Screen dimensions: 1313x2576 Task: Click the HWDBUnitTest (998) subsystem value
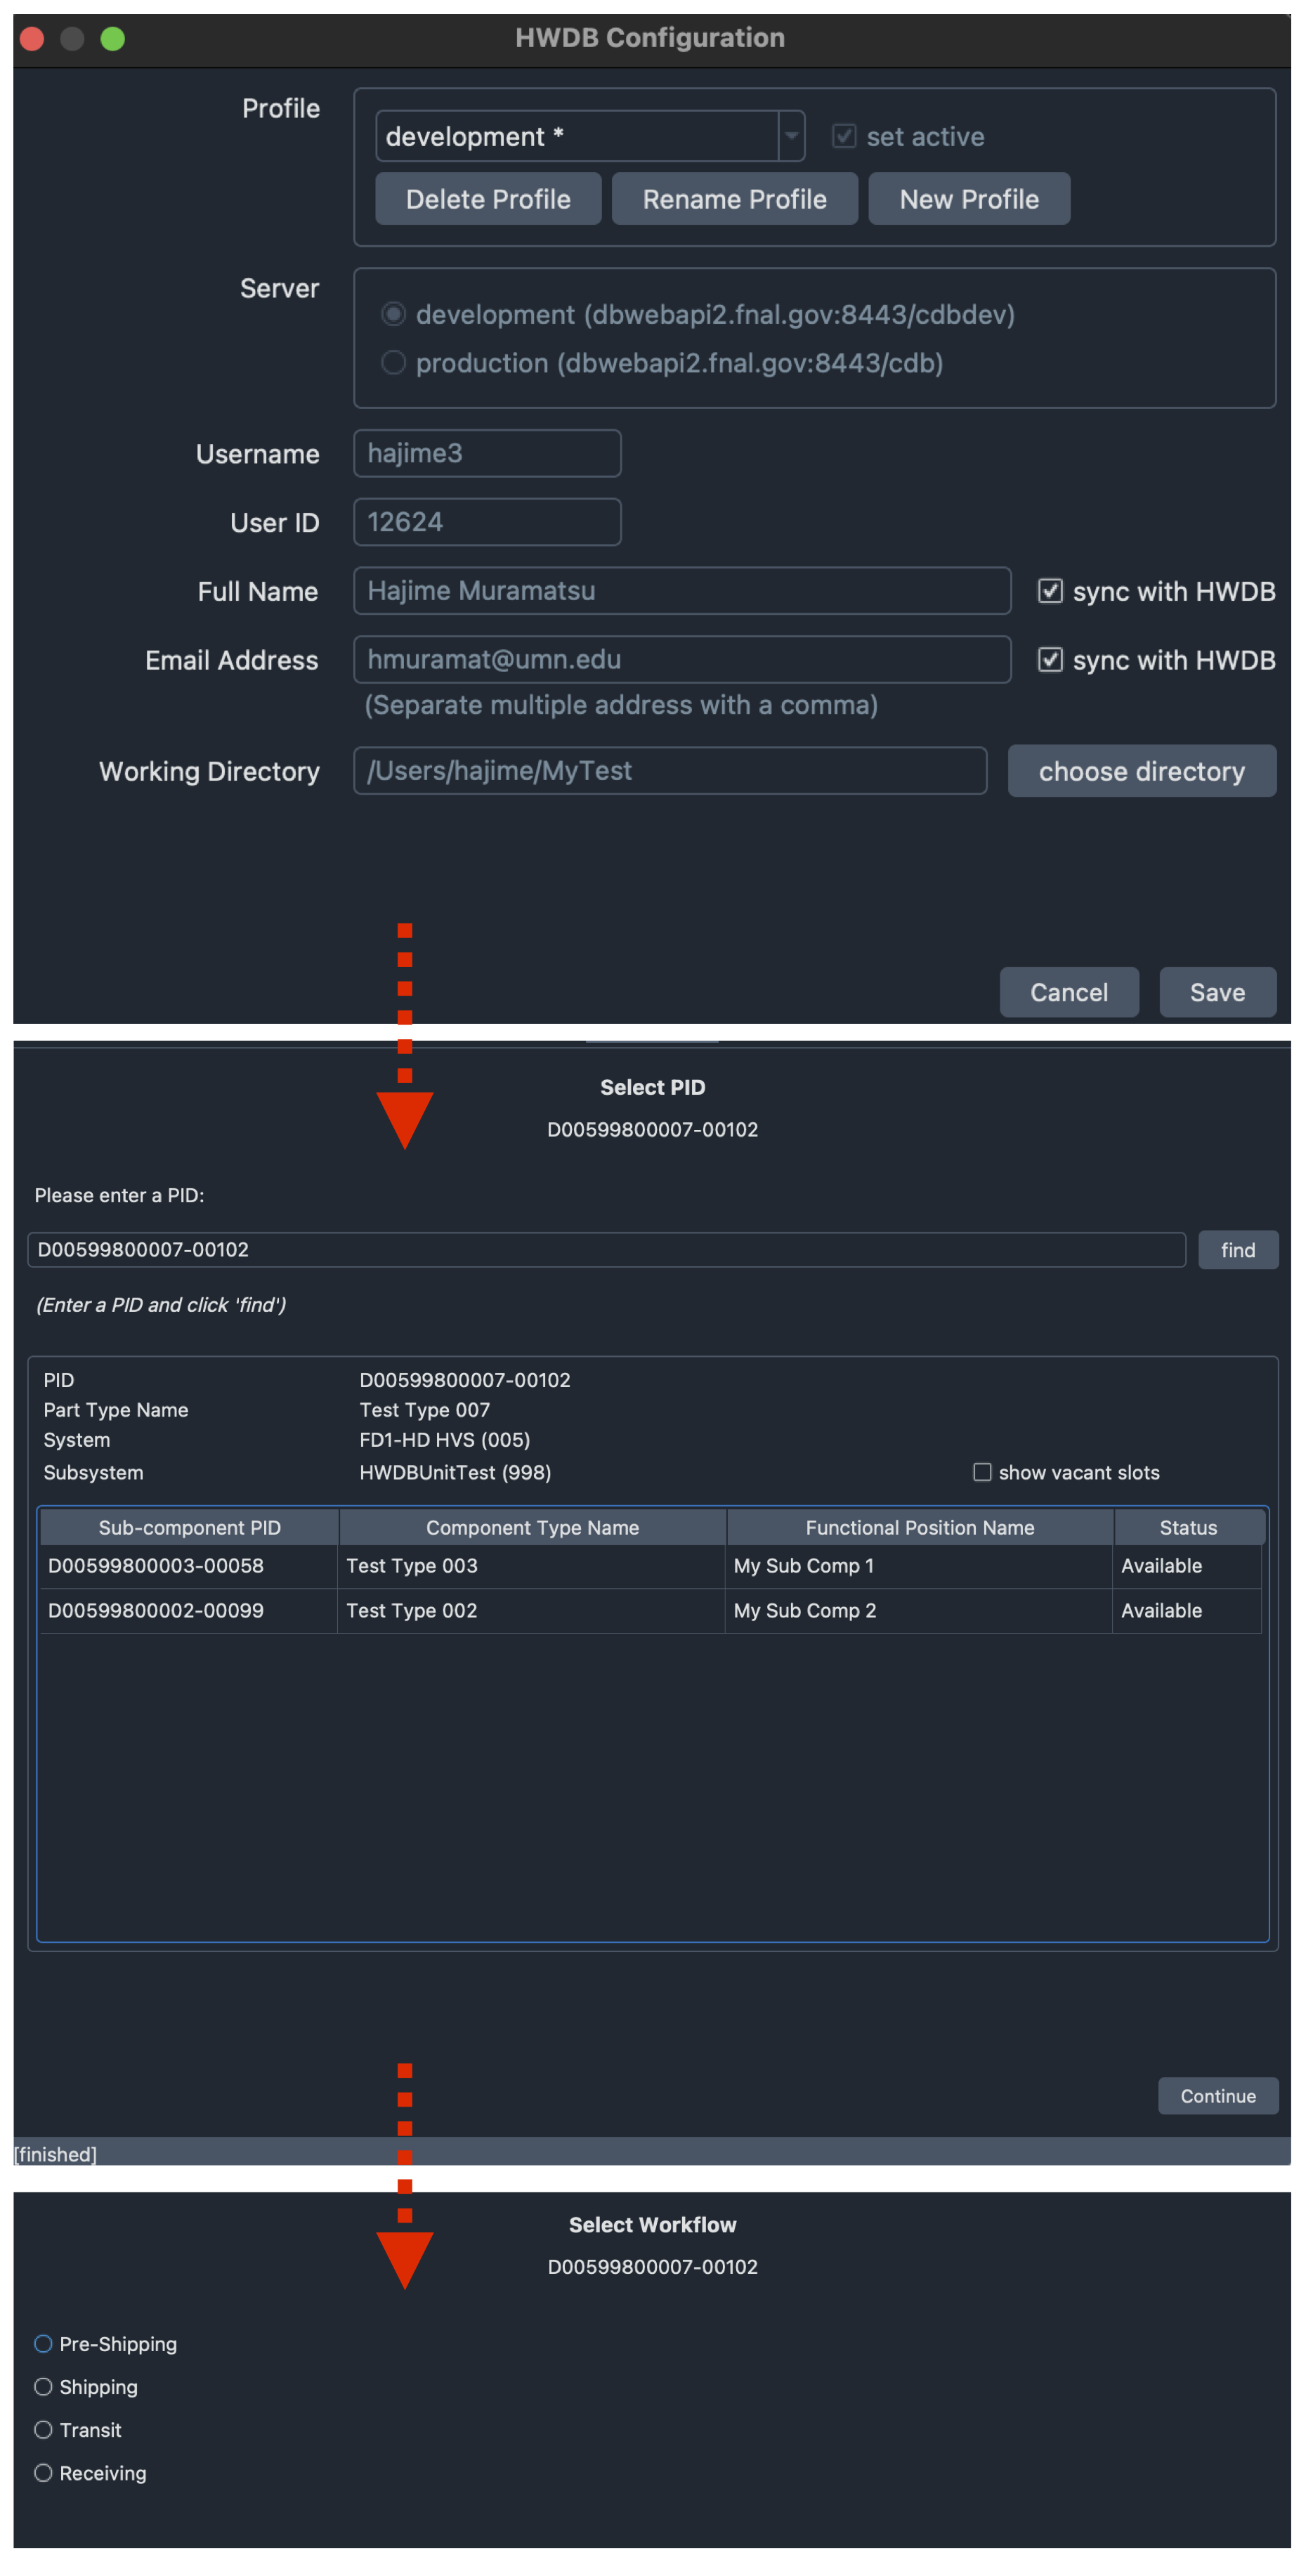coord(455,1472)
